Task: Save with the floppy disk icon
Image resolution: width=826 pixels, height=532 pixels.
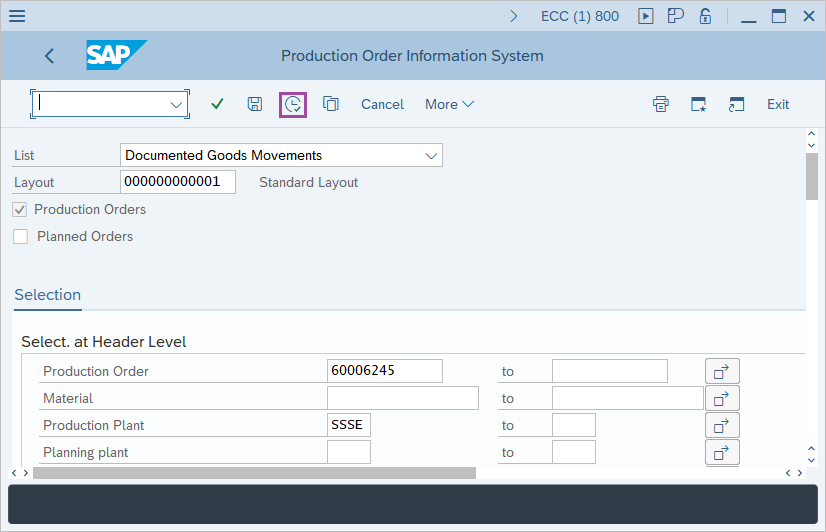Action: (x=255, y=104)
